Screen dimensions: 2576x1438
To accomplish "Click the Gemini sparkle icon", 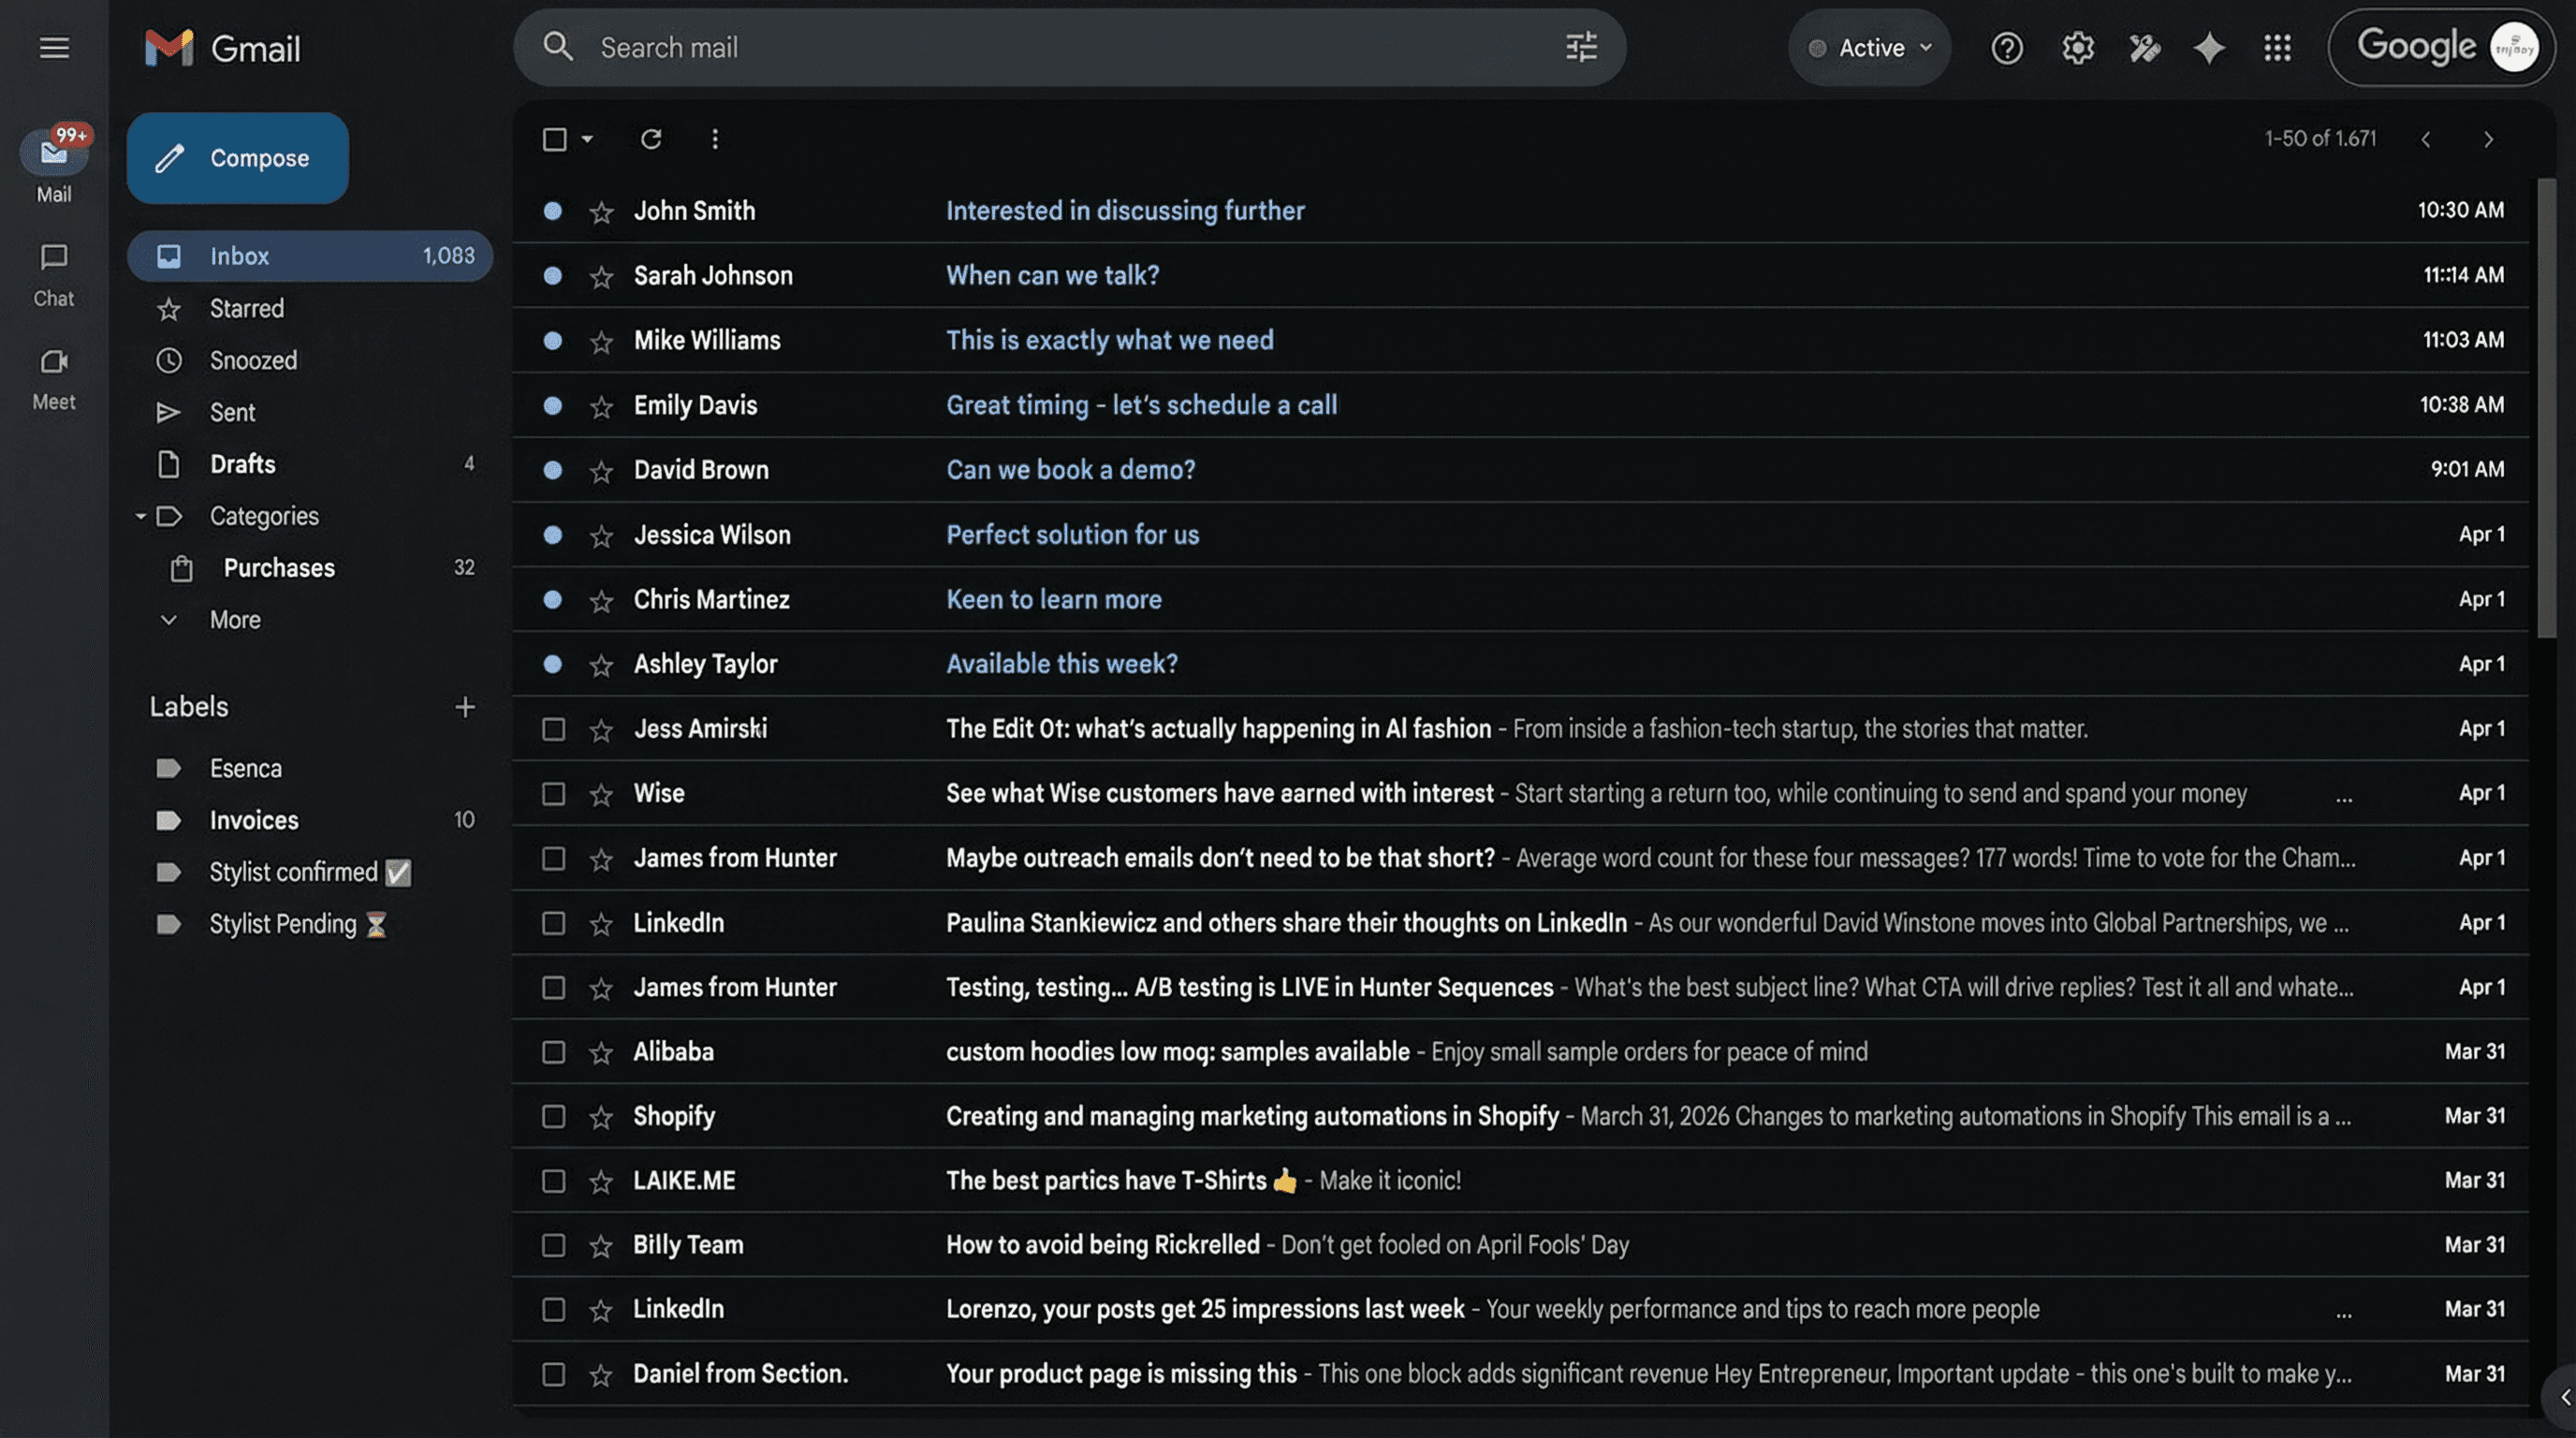I will [2209, 47].
